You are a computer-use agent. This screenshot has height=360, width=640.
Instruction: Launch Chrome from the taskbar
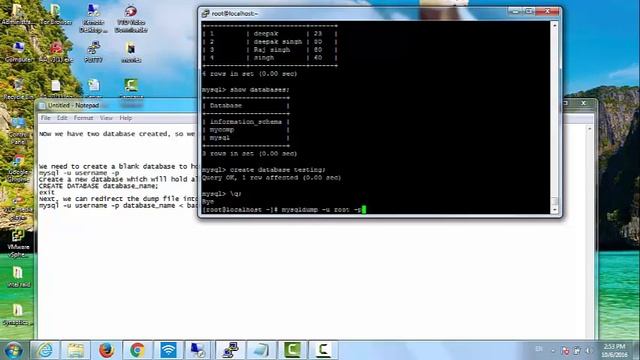coord(138,350)
